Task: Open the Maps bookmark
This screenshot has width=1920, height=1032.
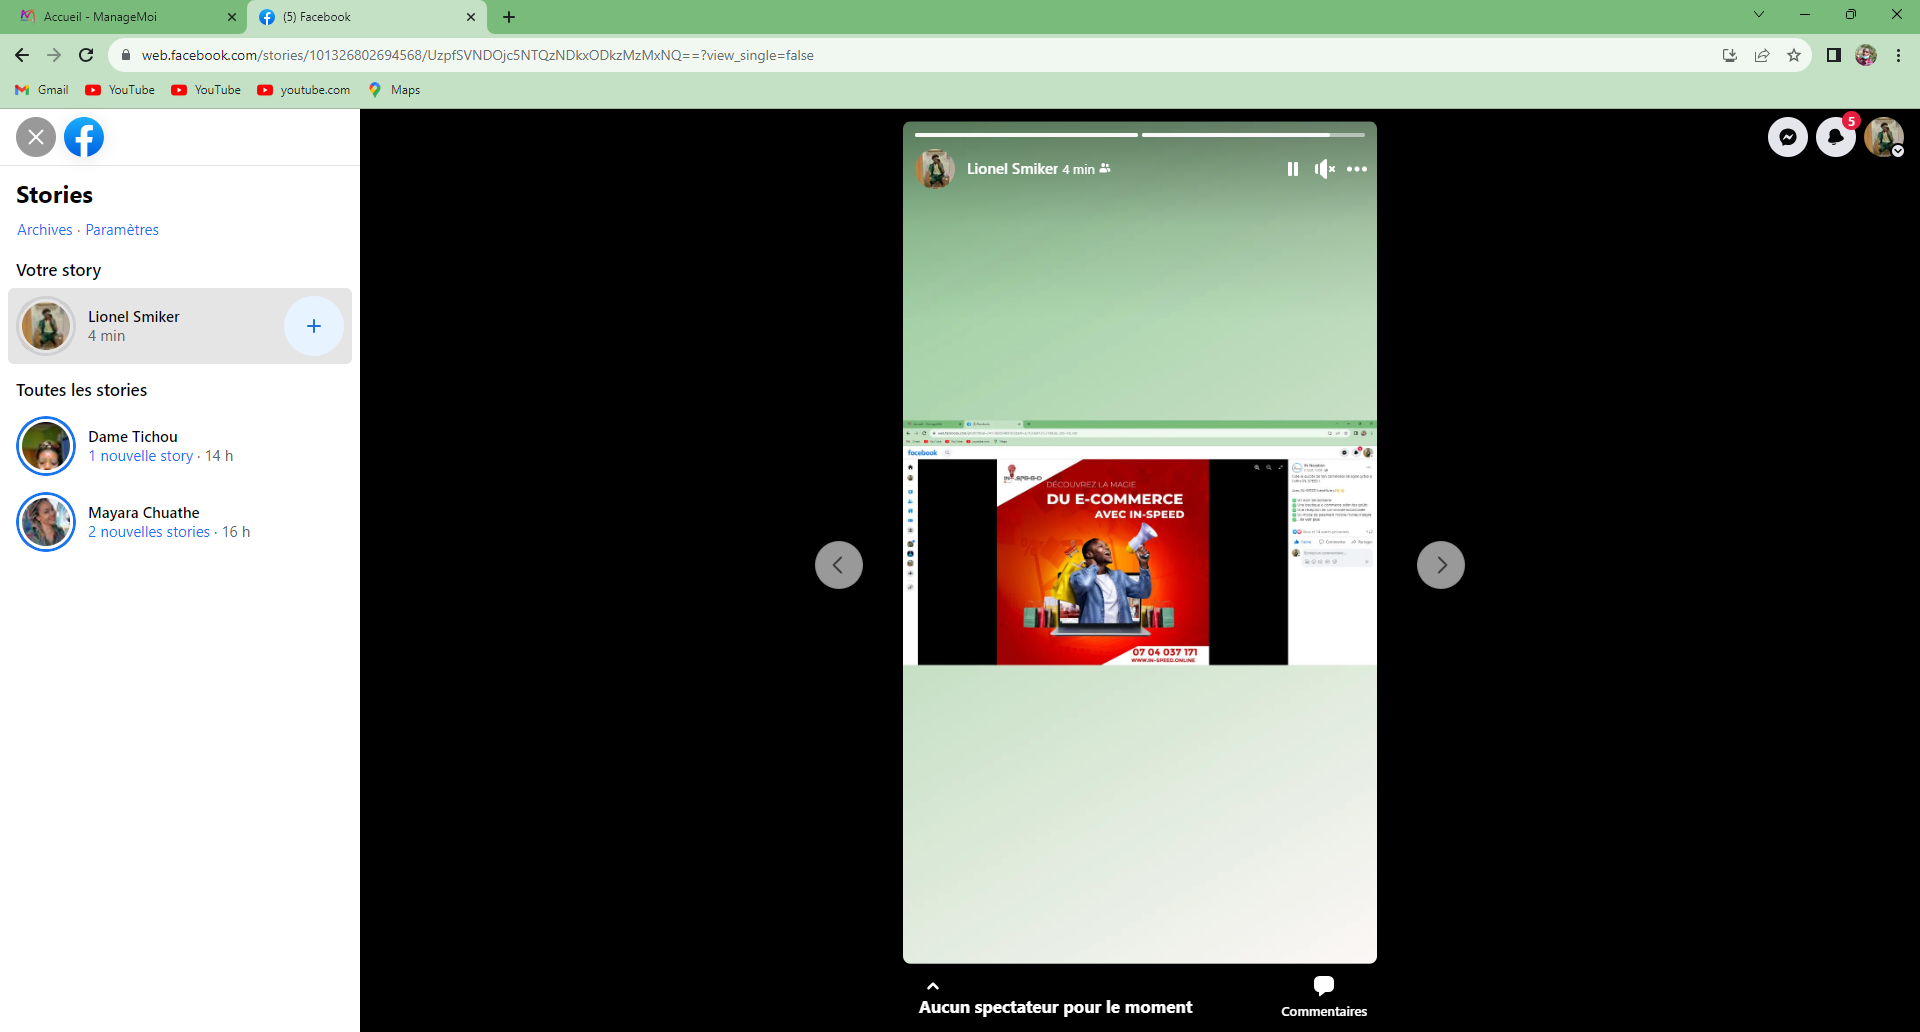Action: pyautogui.click(x=395, y=90)
